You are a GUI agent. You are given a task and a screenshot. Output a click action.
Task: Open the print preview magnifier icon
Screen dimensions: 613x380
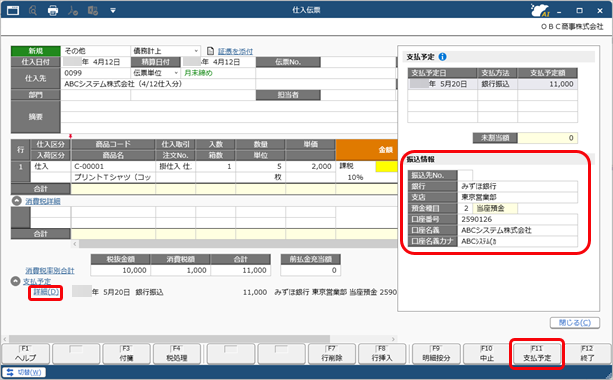(33, 10)
